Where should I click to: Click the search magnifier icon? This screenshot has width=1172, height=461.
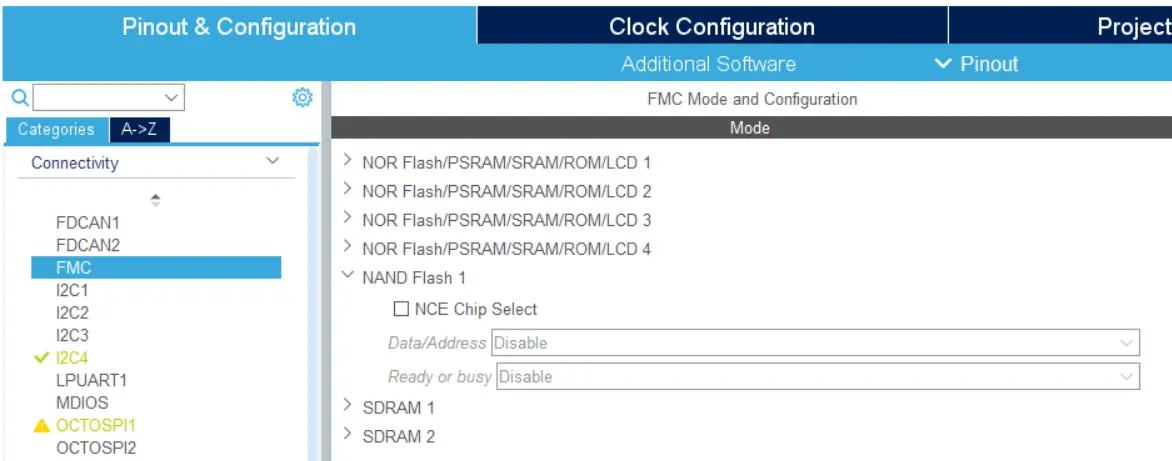[x=19, y=98]
